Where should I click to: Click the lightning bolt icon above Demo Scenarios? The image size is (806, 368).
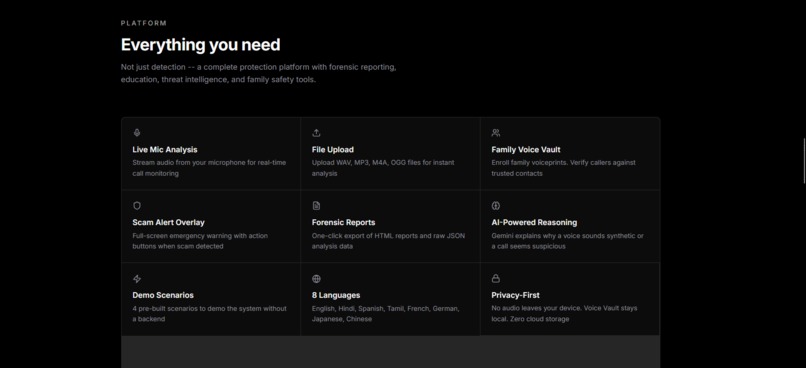tap(137, 279)
